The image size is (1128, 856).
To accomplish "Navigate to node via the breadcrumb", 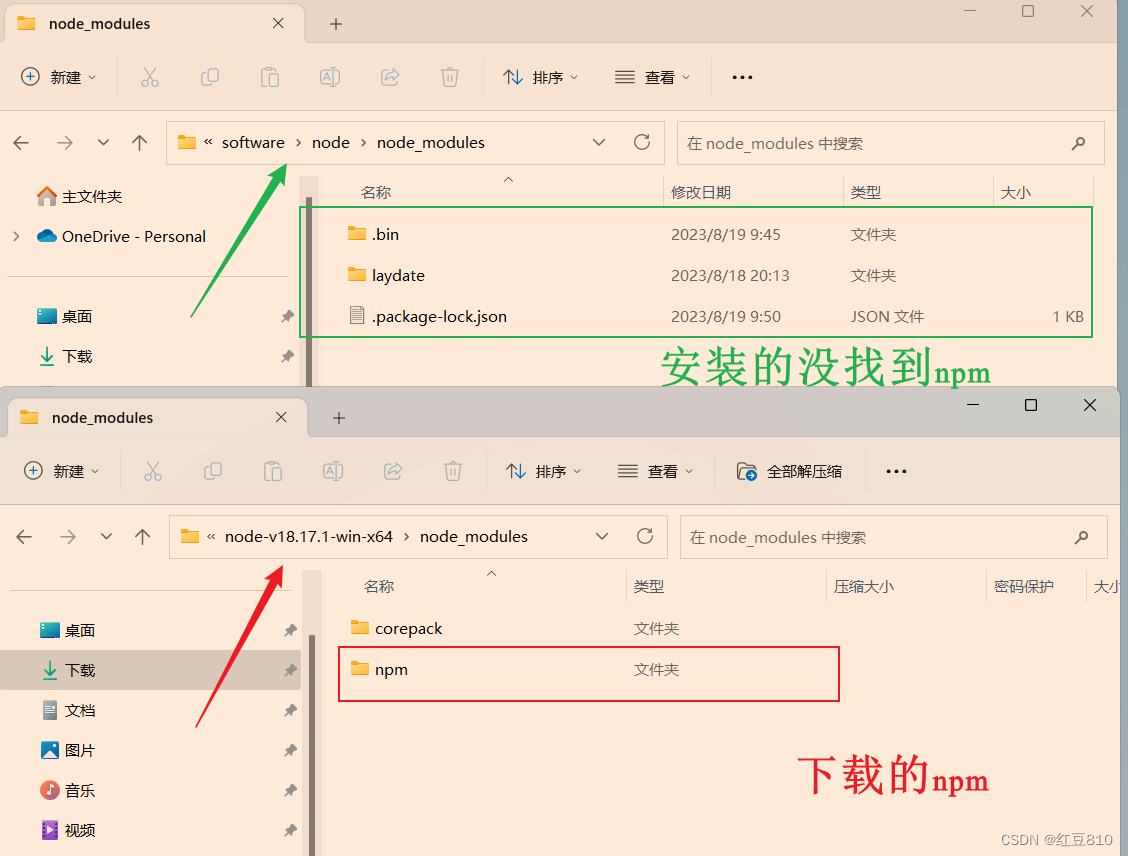I will point(331,143).
